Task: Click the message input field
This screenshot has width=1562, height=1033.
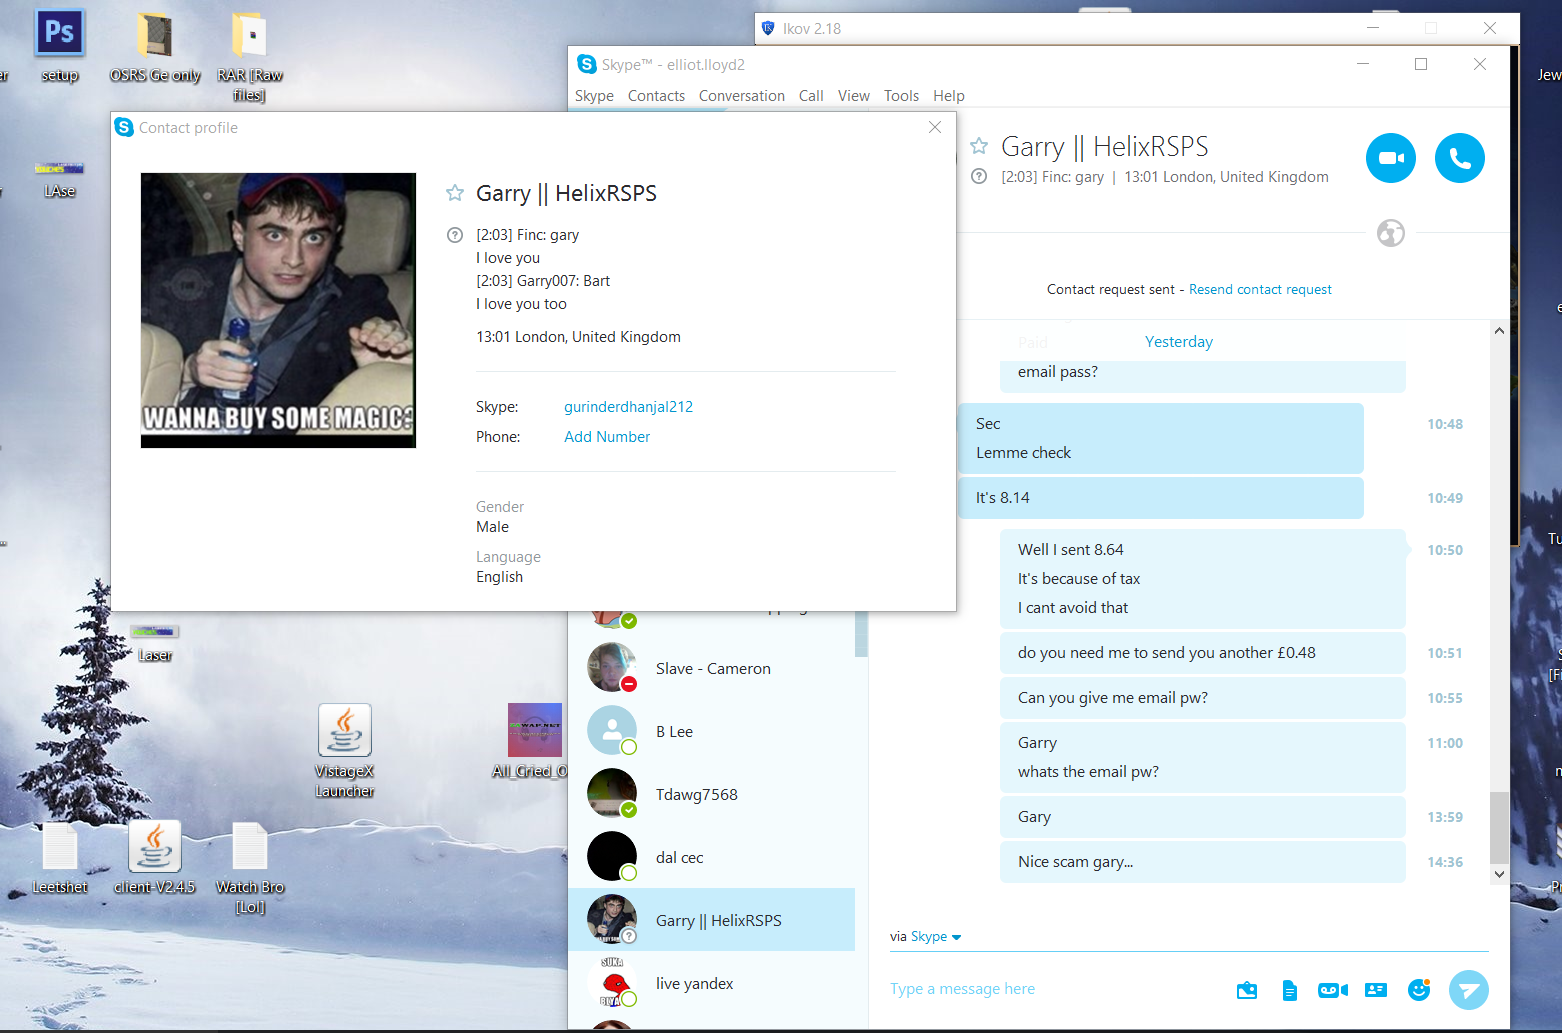Action: click(1055, 989)
